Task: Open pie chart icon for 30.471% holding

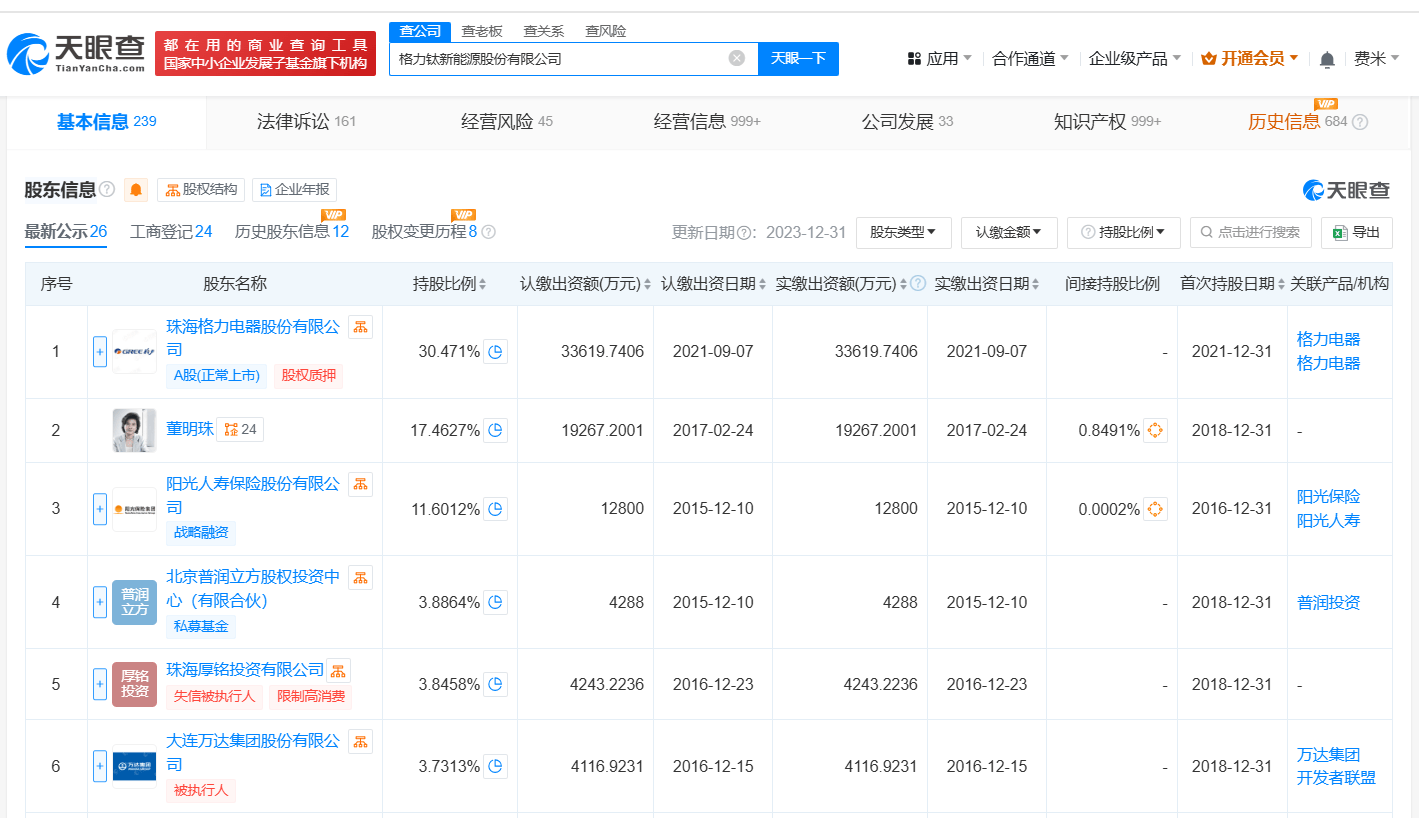Action: [x=496, y=351]
